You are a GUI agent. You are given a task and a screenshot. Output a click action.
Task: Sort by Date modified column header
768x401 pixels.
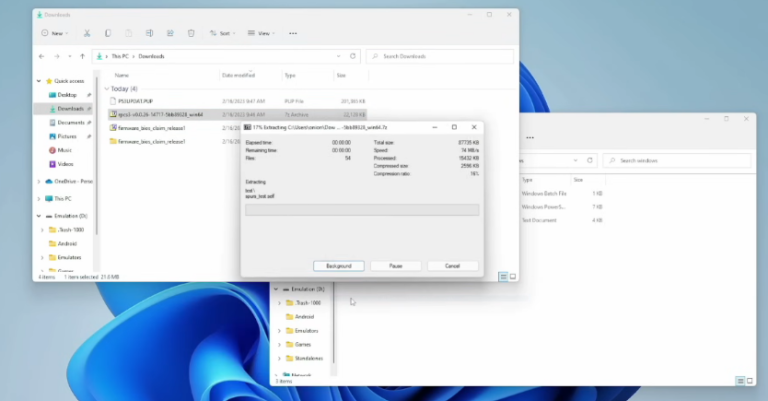point(239,75)
